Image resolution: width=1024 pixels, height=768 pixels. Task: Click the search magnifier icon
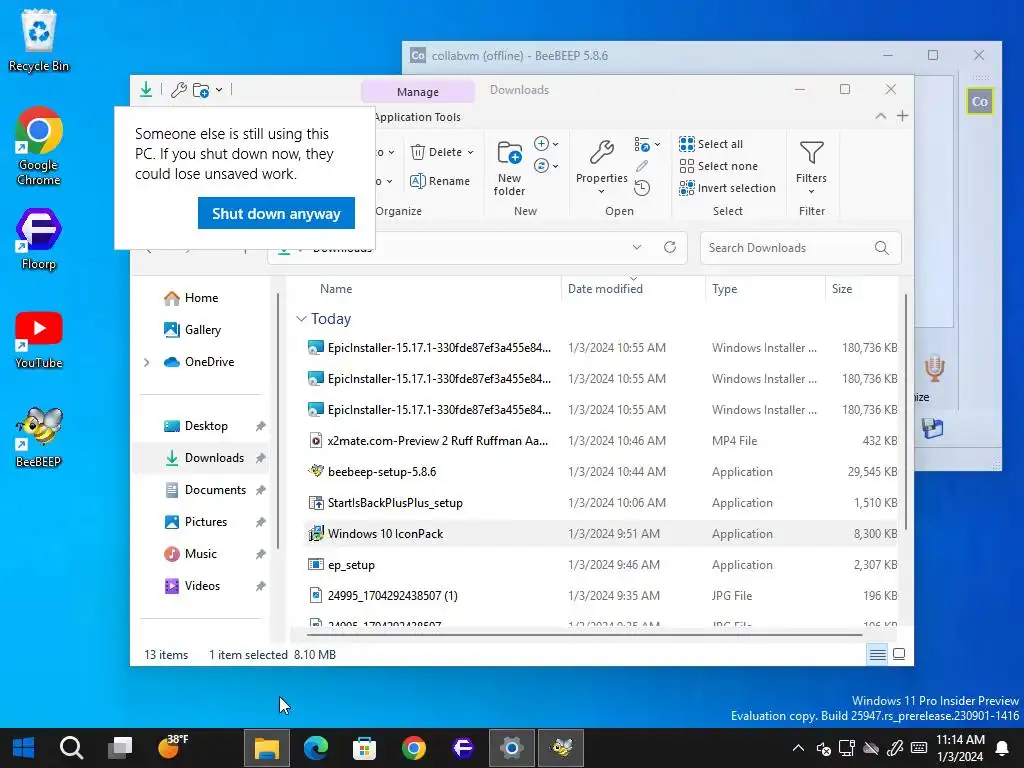[x=882, y=248]
